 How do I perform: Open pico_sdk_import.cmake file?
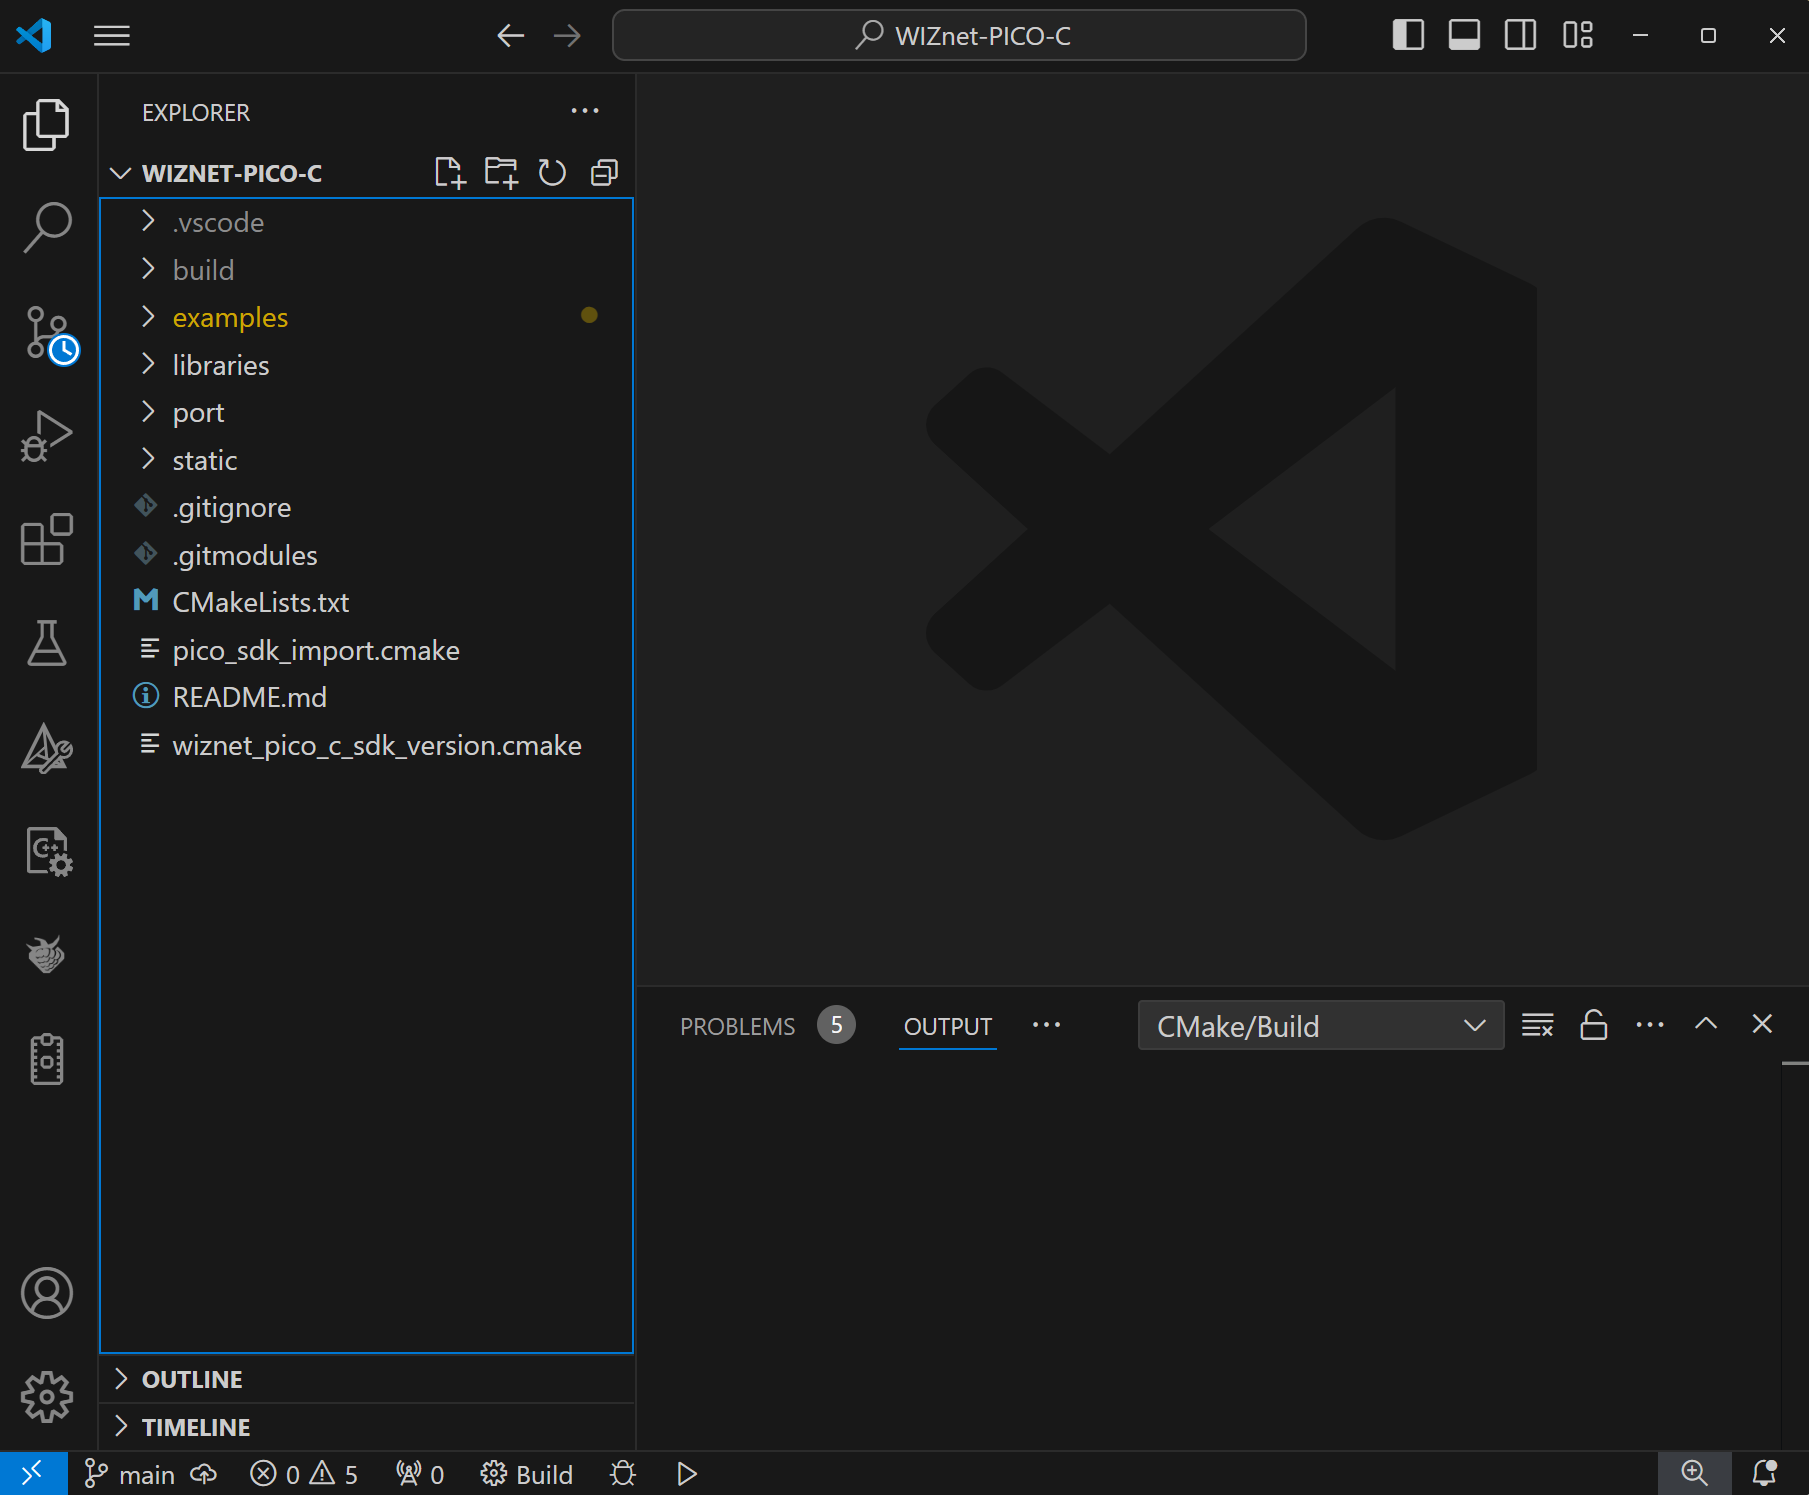pyautogui.click(x=367, y=650)
